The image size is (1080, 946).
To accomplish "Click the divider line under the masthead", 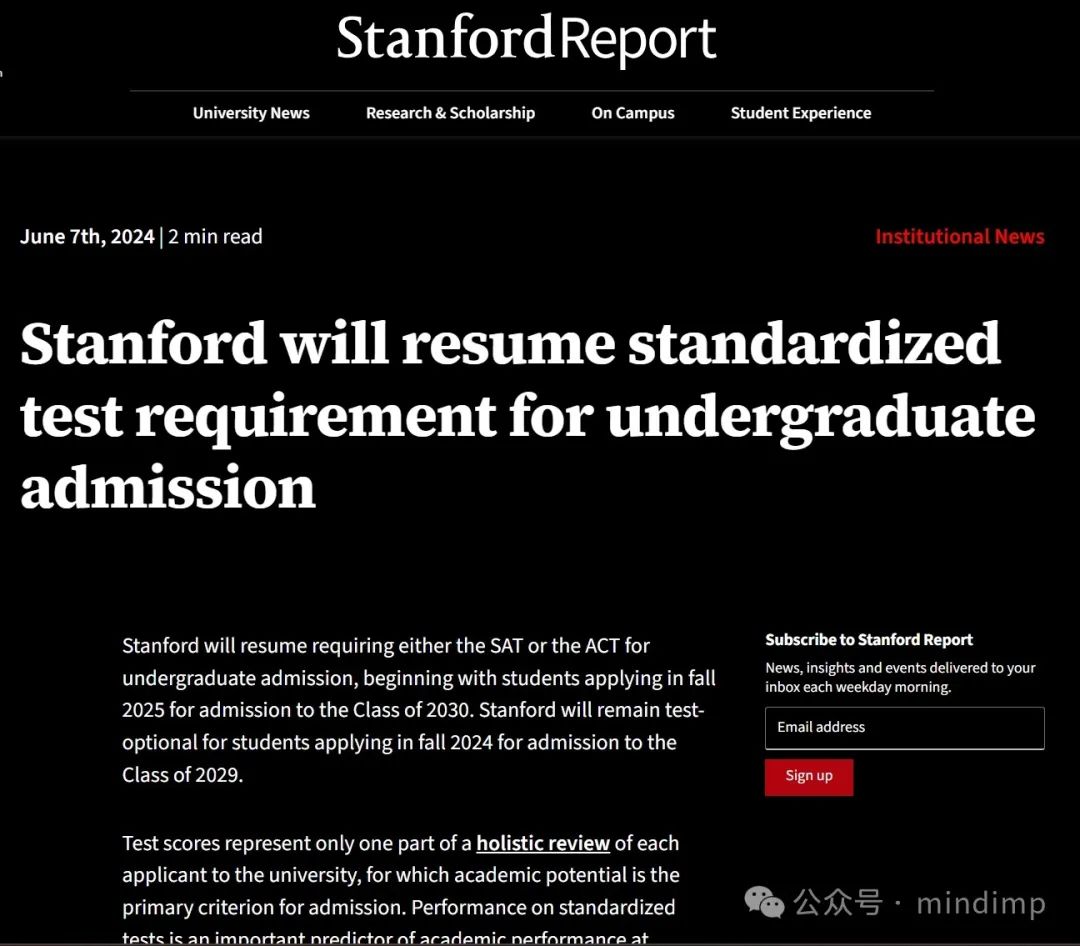I will coord(532,90).
